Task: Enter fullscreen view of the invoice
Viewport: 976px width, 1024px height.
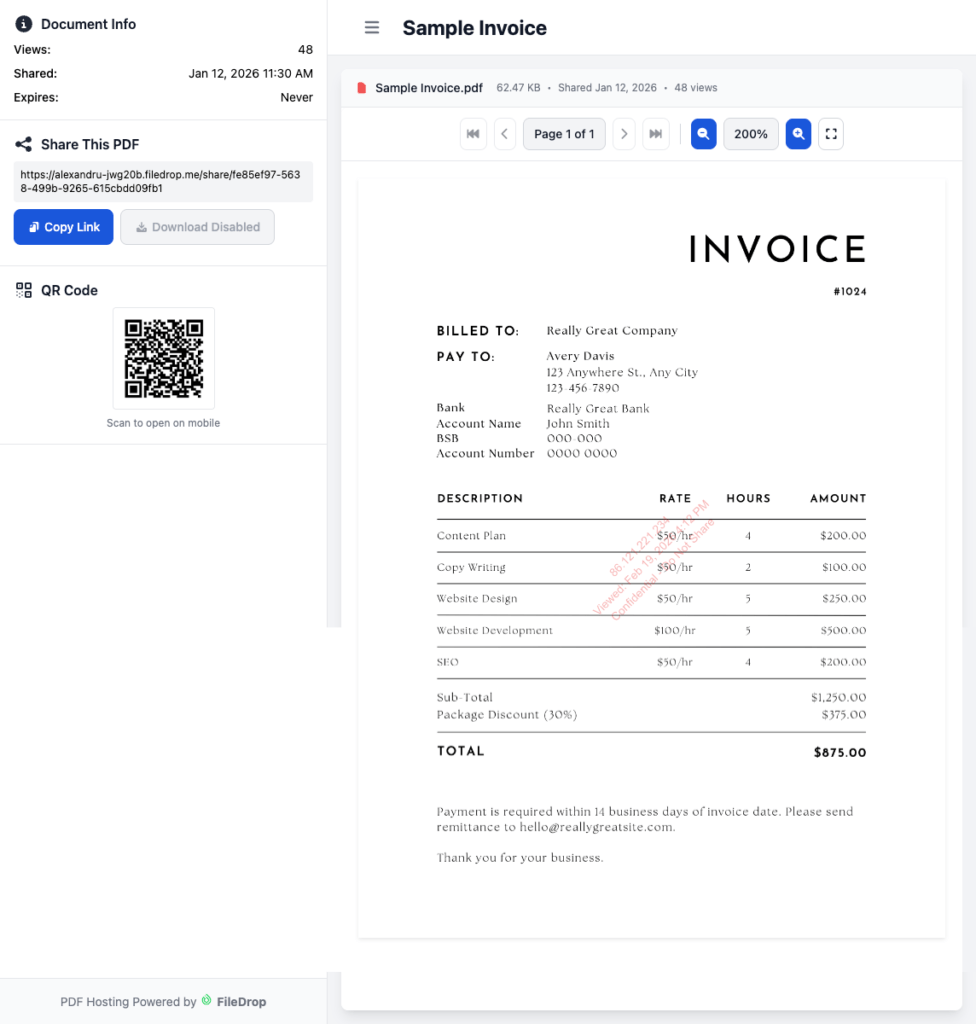Action: (831, 133)
